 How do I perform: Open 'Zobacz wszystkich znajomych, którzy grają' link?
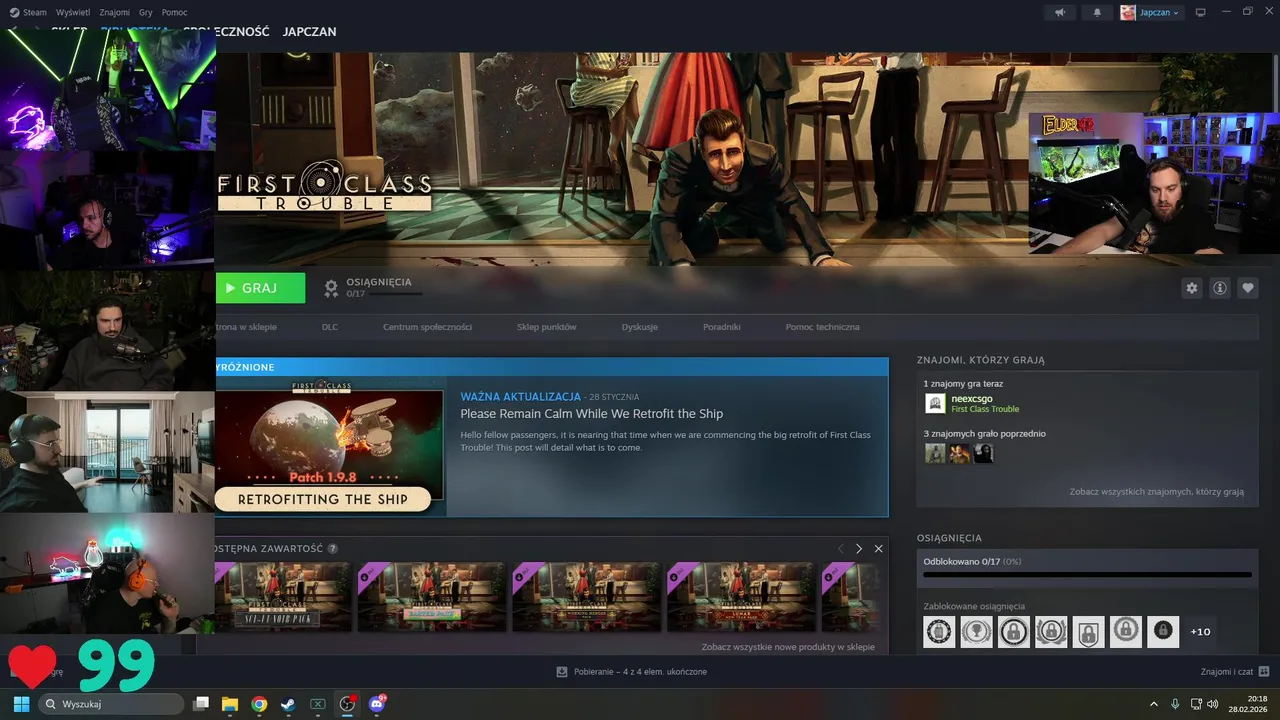pos(1156,492)
